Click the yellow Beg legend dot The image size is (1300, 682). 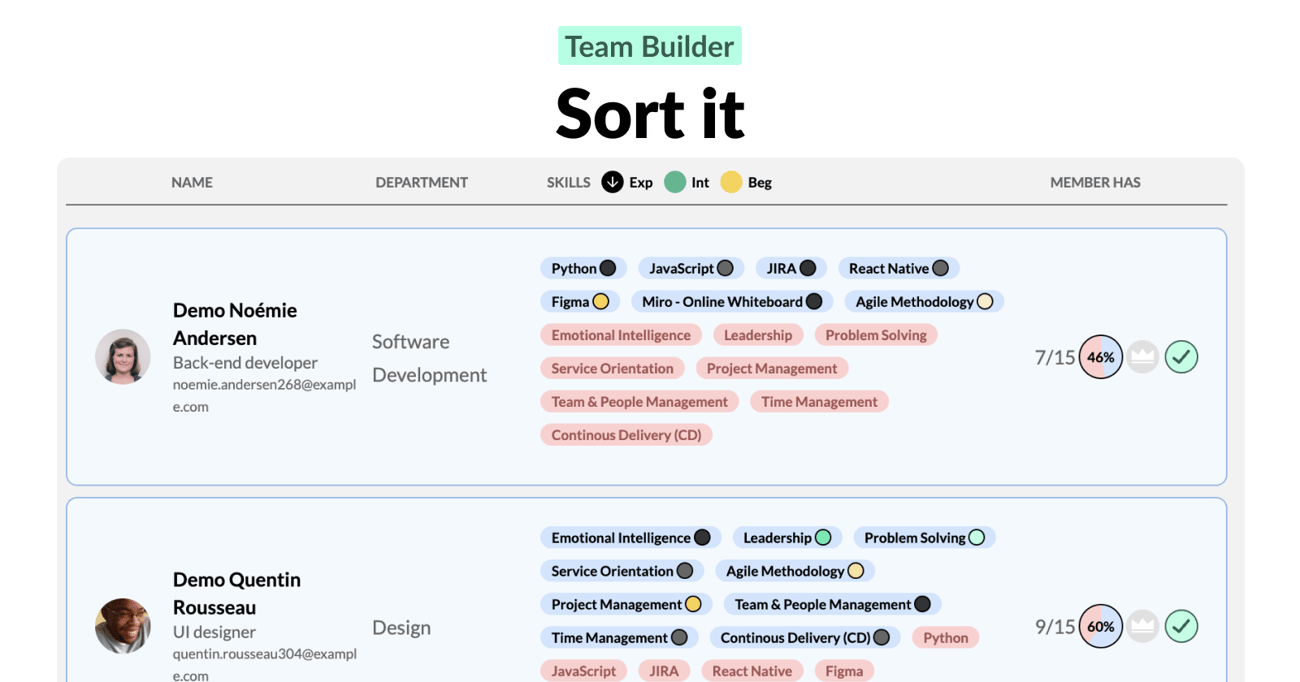[731, 182]
